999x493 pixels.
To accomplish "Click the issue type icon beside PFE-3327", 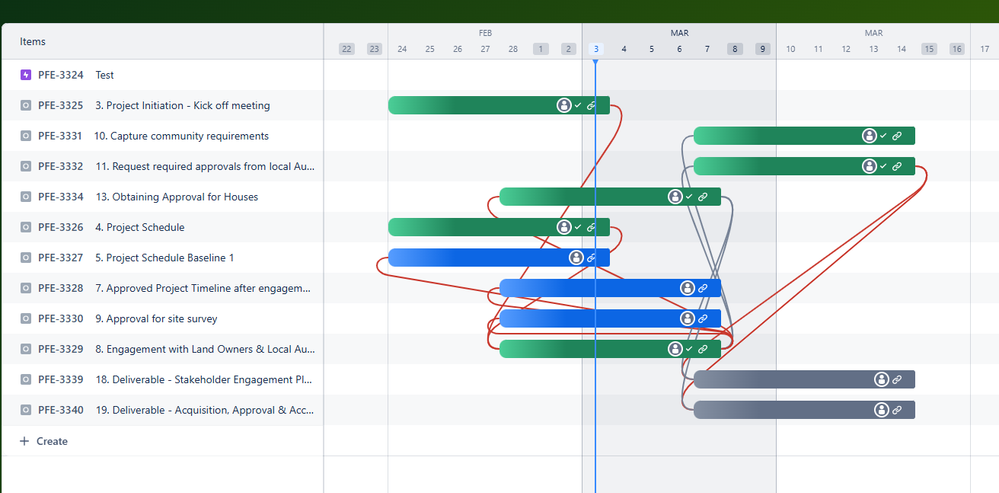I will [x=25, y=258].
